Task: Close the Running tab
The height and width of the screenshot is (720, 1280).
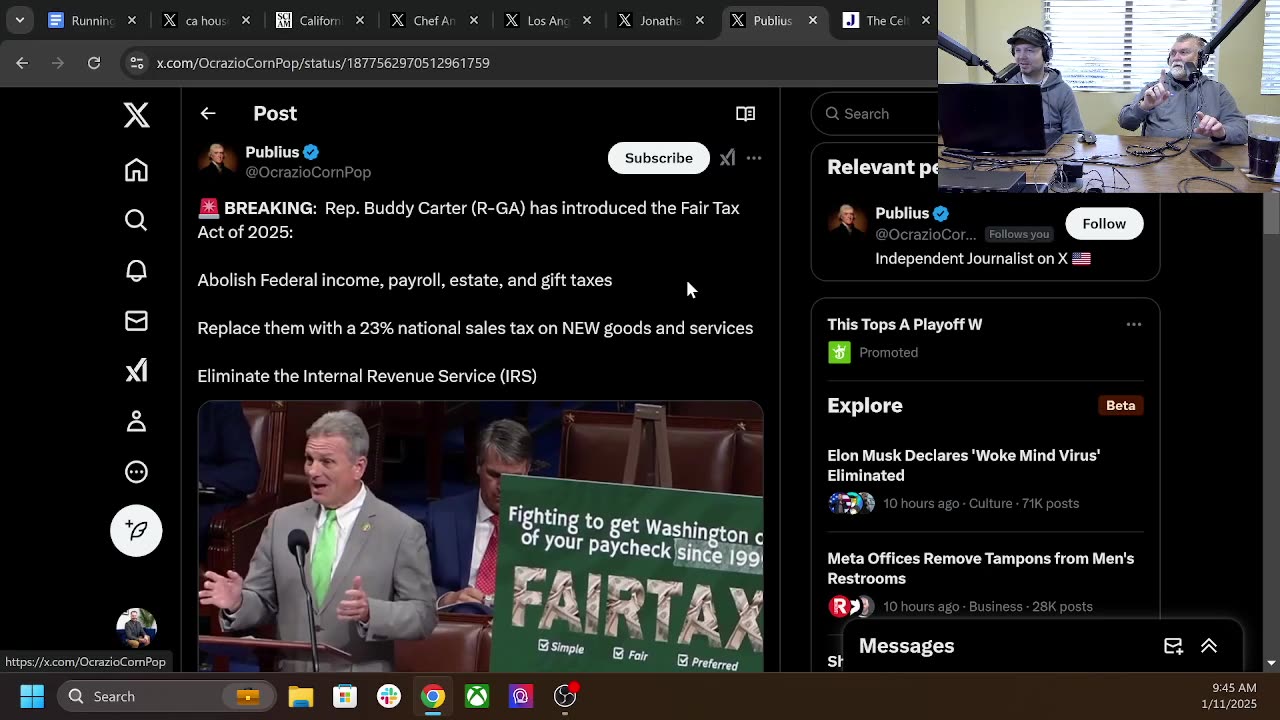Action: coord(131,20)
